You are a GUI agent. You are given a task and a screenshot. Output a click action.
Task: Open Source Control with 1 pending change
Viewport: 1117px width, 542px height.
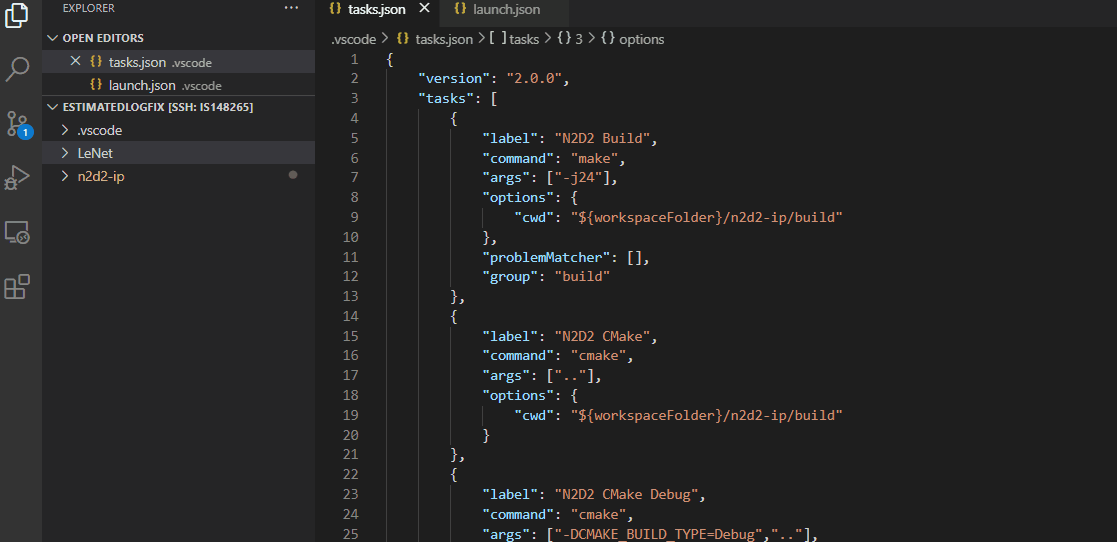pos(17,124)
